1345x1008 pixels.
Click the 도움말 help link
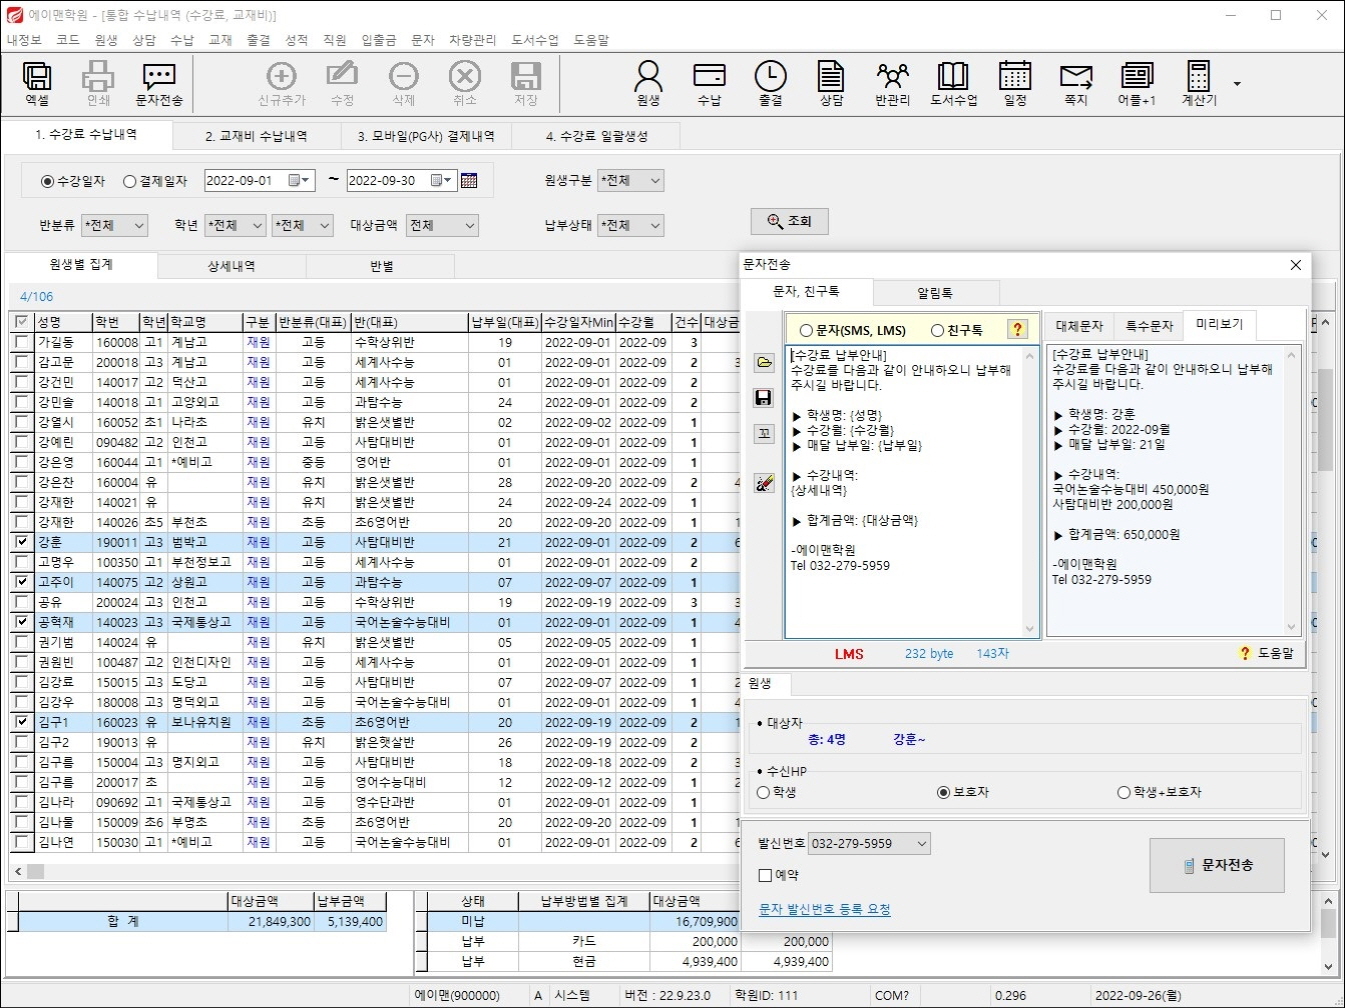pos(1267,653)
